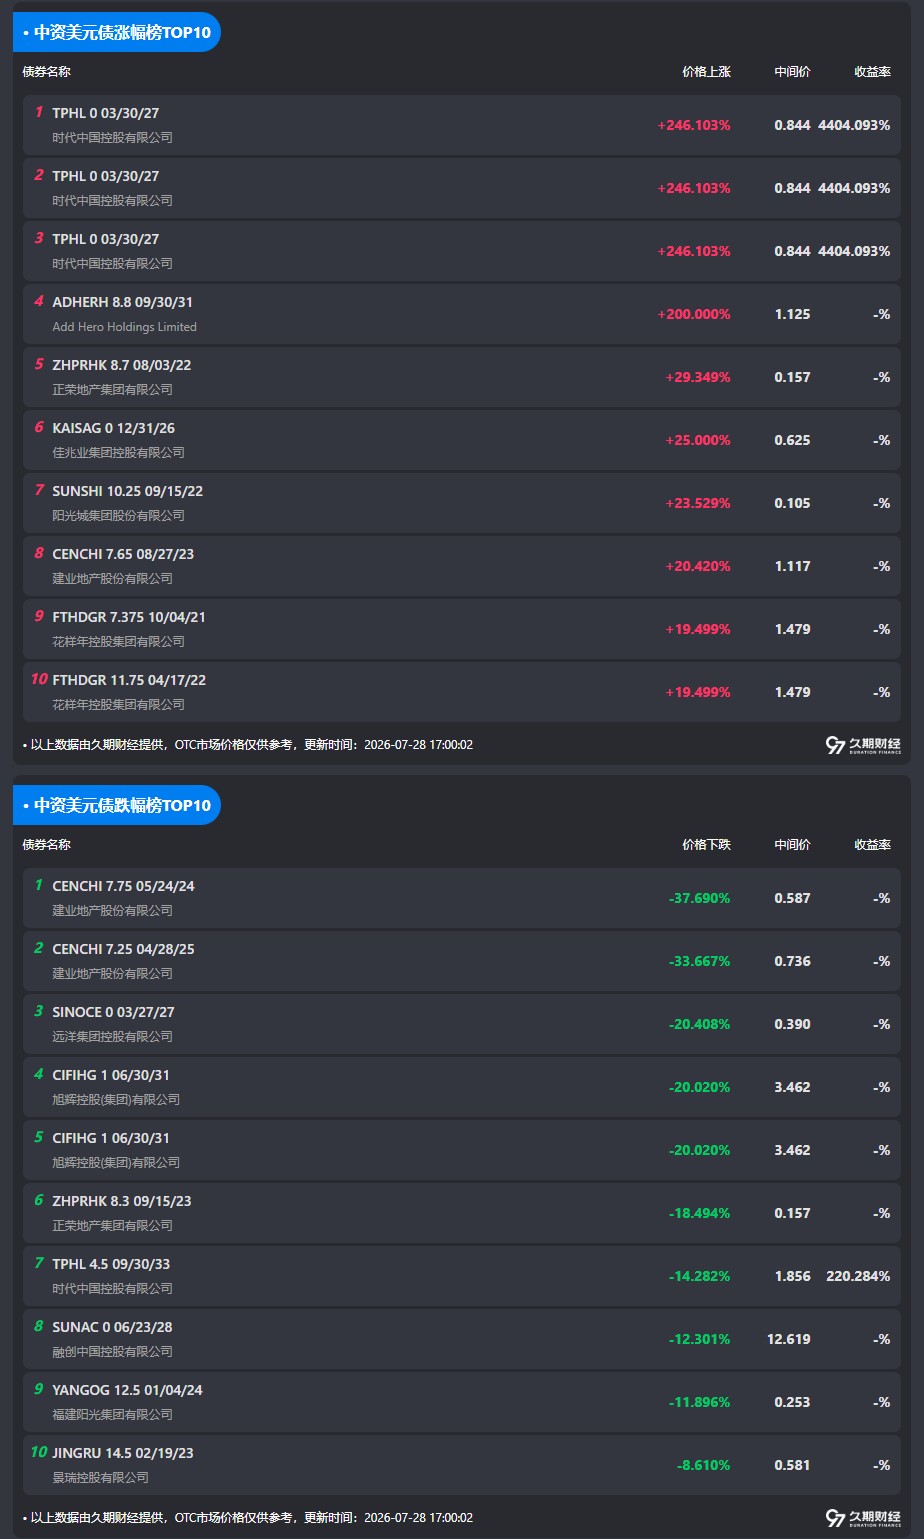Open the KAISAG 0 12/31/26 bond entry
Screen dimensions: 924x1539
click(462, 440)
